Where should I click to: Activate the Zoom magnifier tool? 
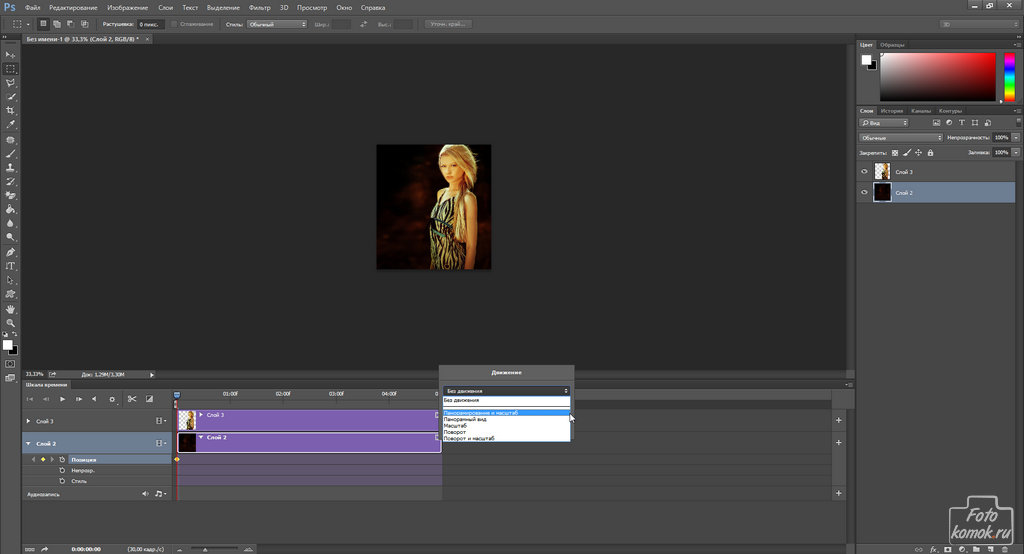coord(10,323)
